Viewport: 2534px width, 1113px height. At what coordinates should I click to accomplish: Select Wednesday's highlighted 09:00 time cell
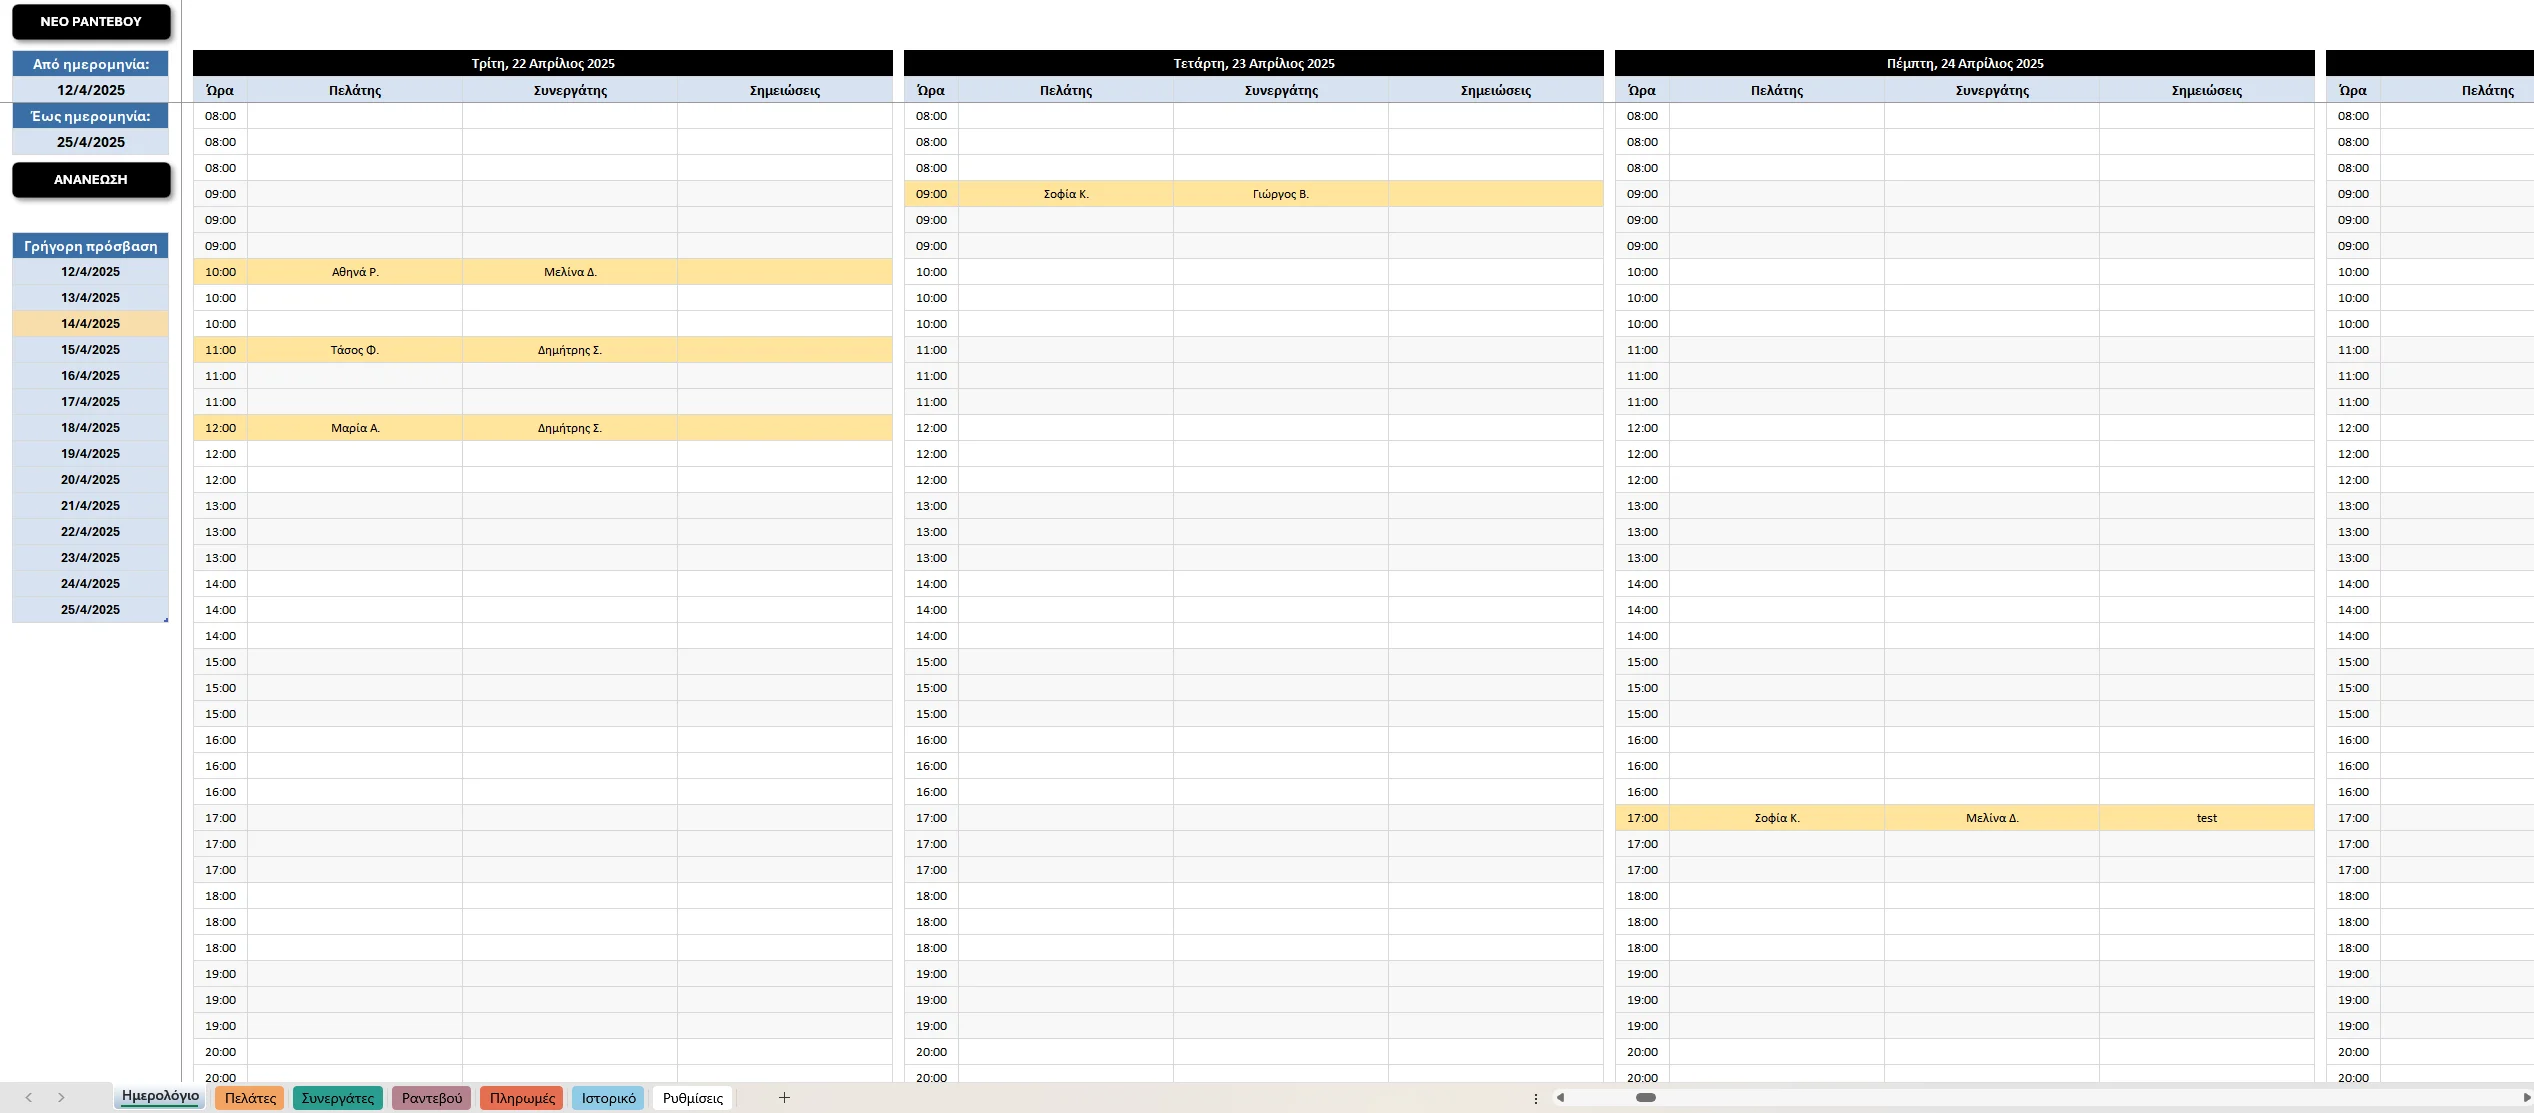(931, 194)
